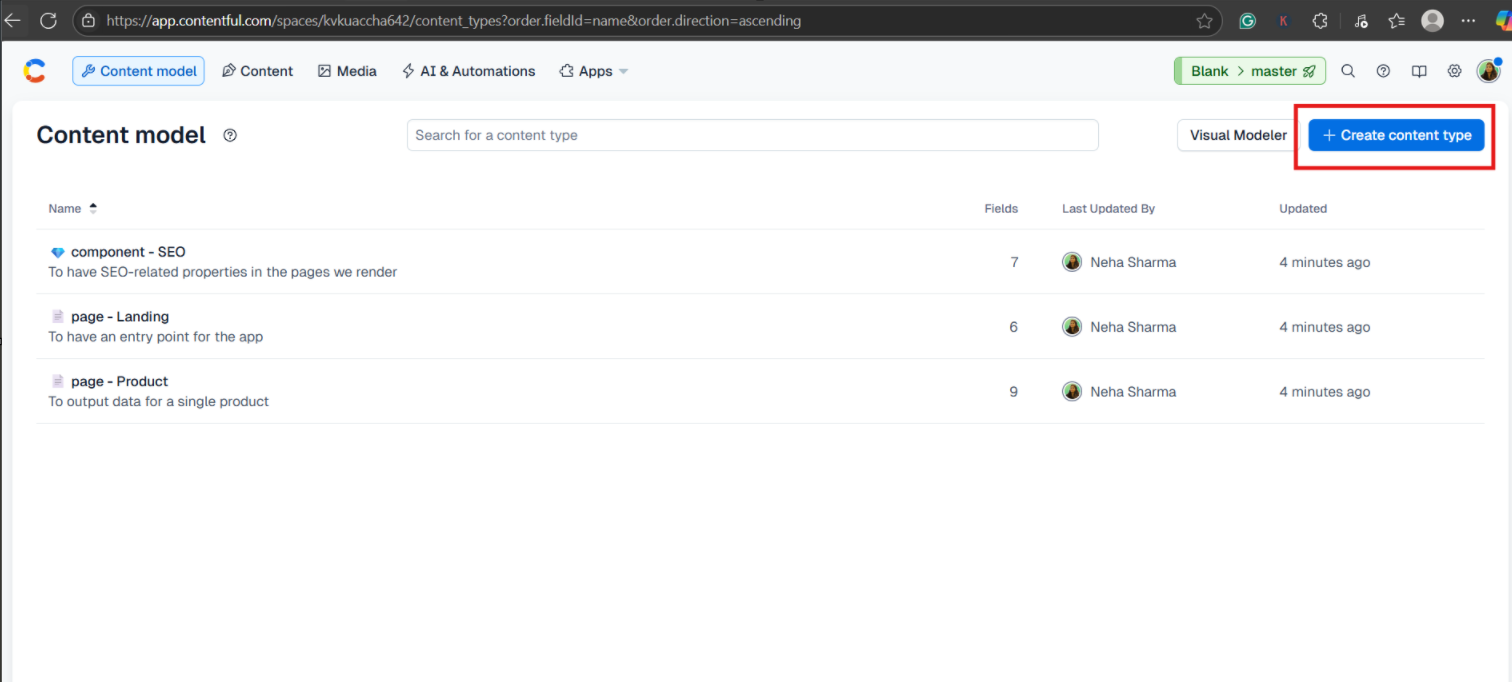This screenshot has width=1512, height=682.
Task: Open the Media tab
Action: (347, 71)
